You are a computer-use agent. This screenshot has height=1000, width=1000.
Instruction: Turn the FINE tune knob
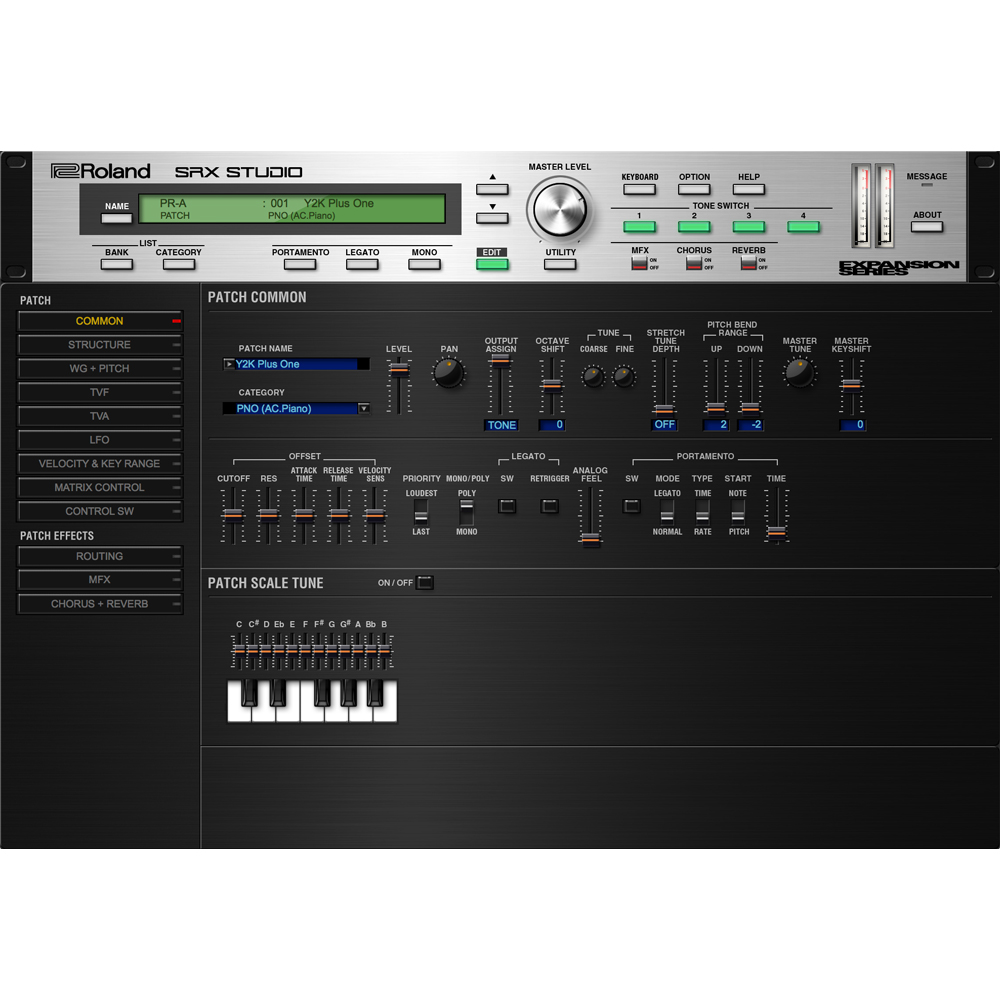click(624, 376)
